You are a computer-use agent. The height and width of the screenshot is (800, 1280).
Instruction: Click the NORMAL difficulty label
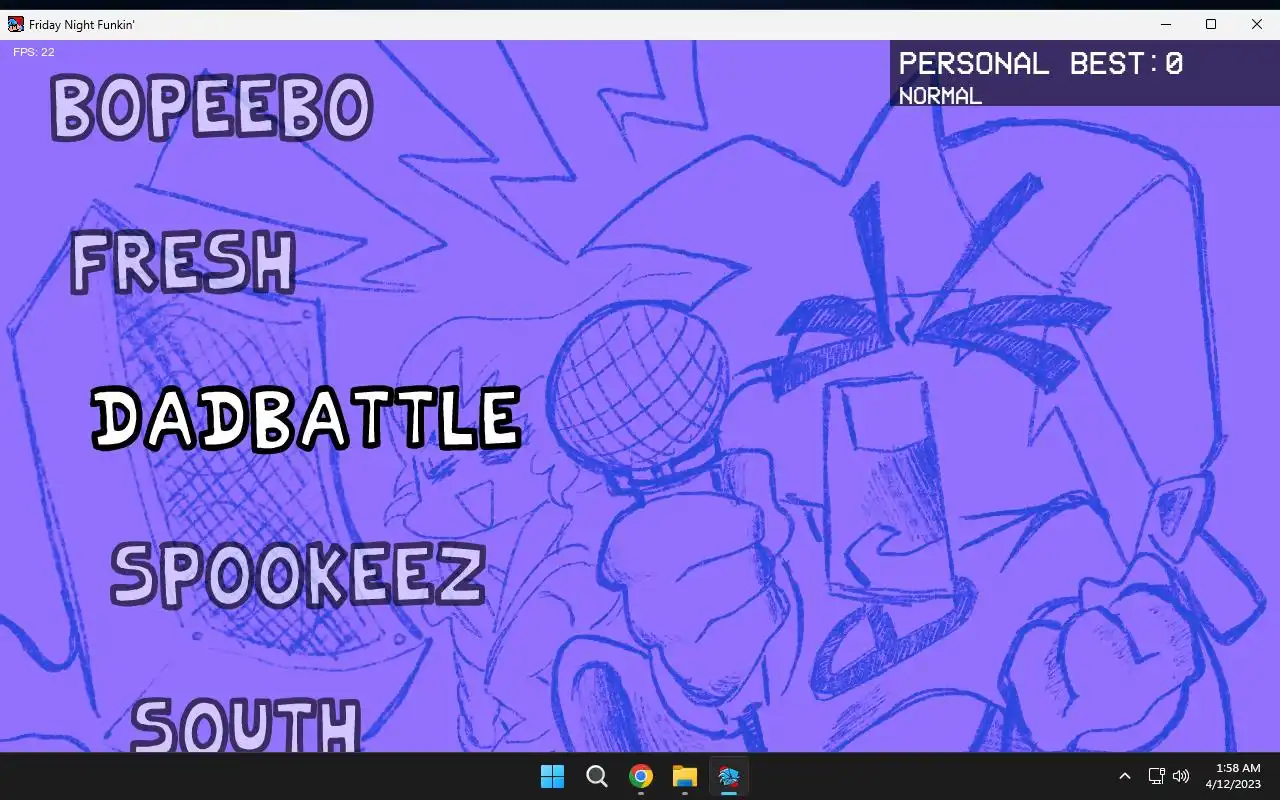tap(940, 96)
